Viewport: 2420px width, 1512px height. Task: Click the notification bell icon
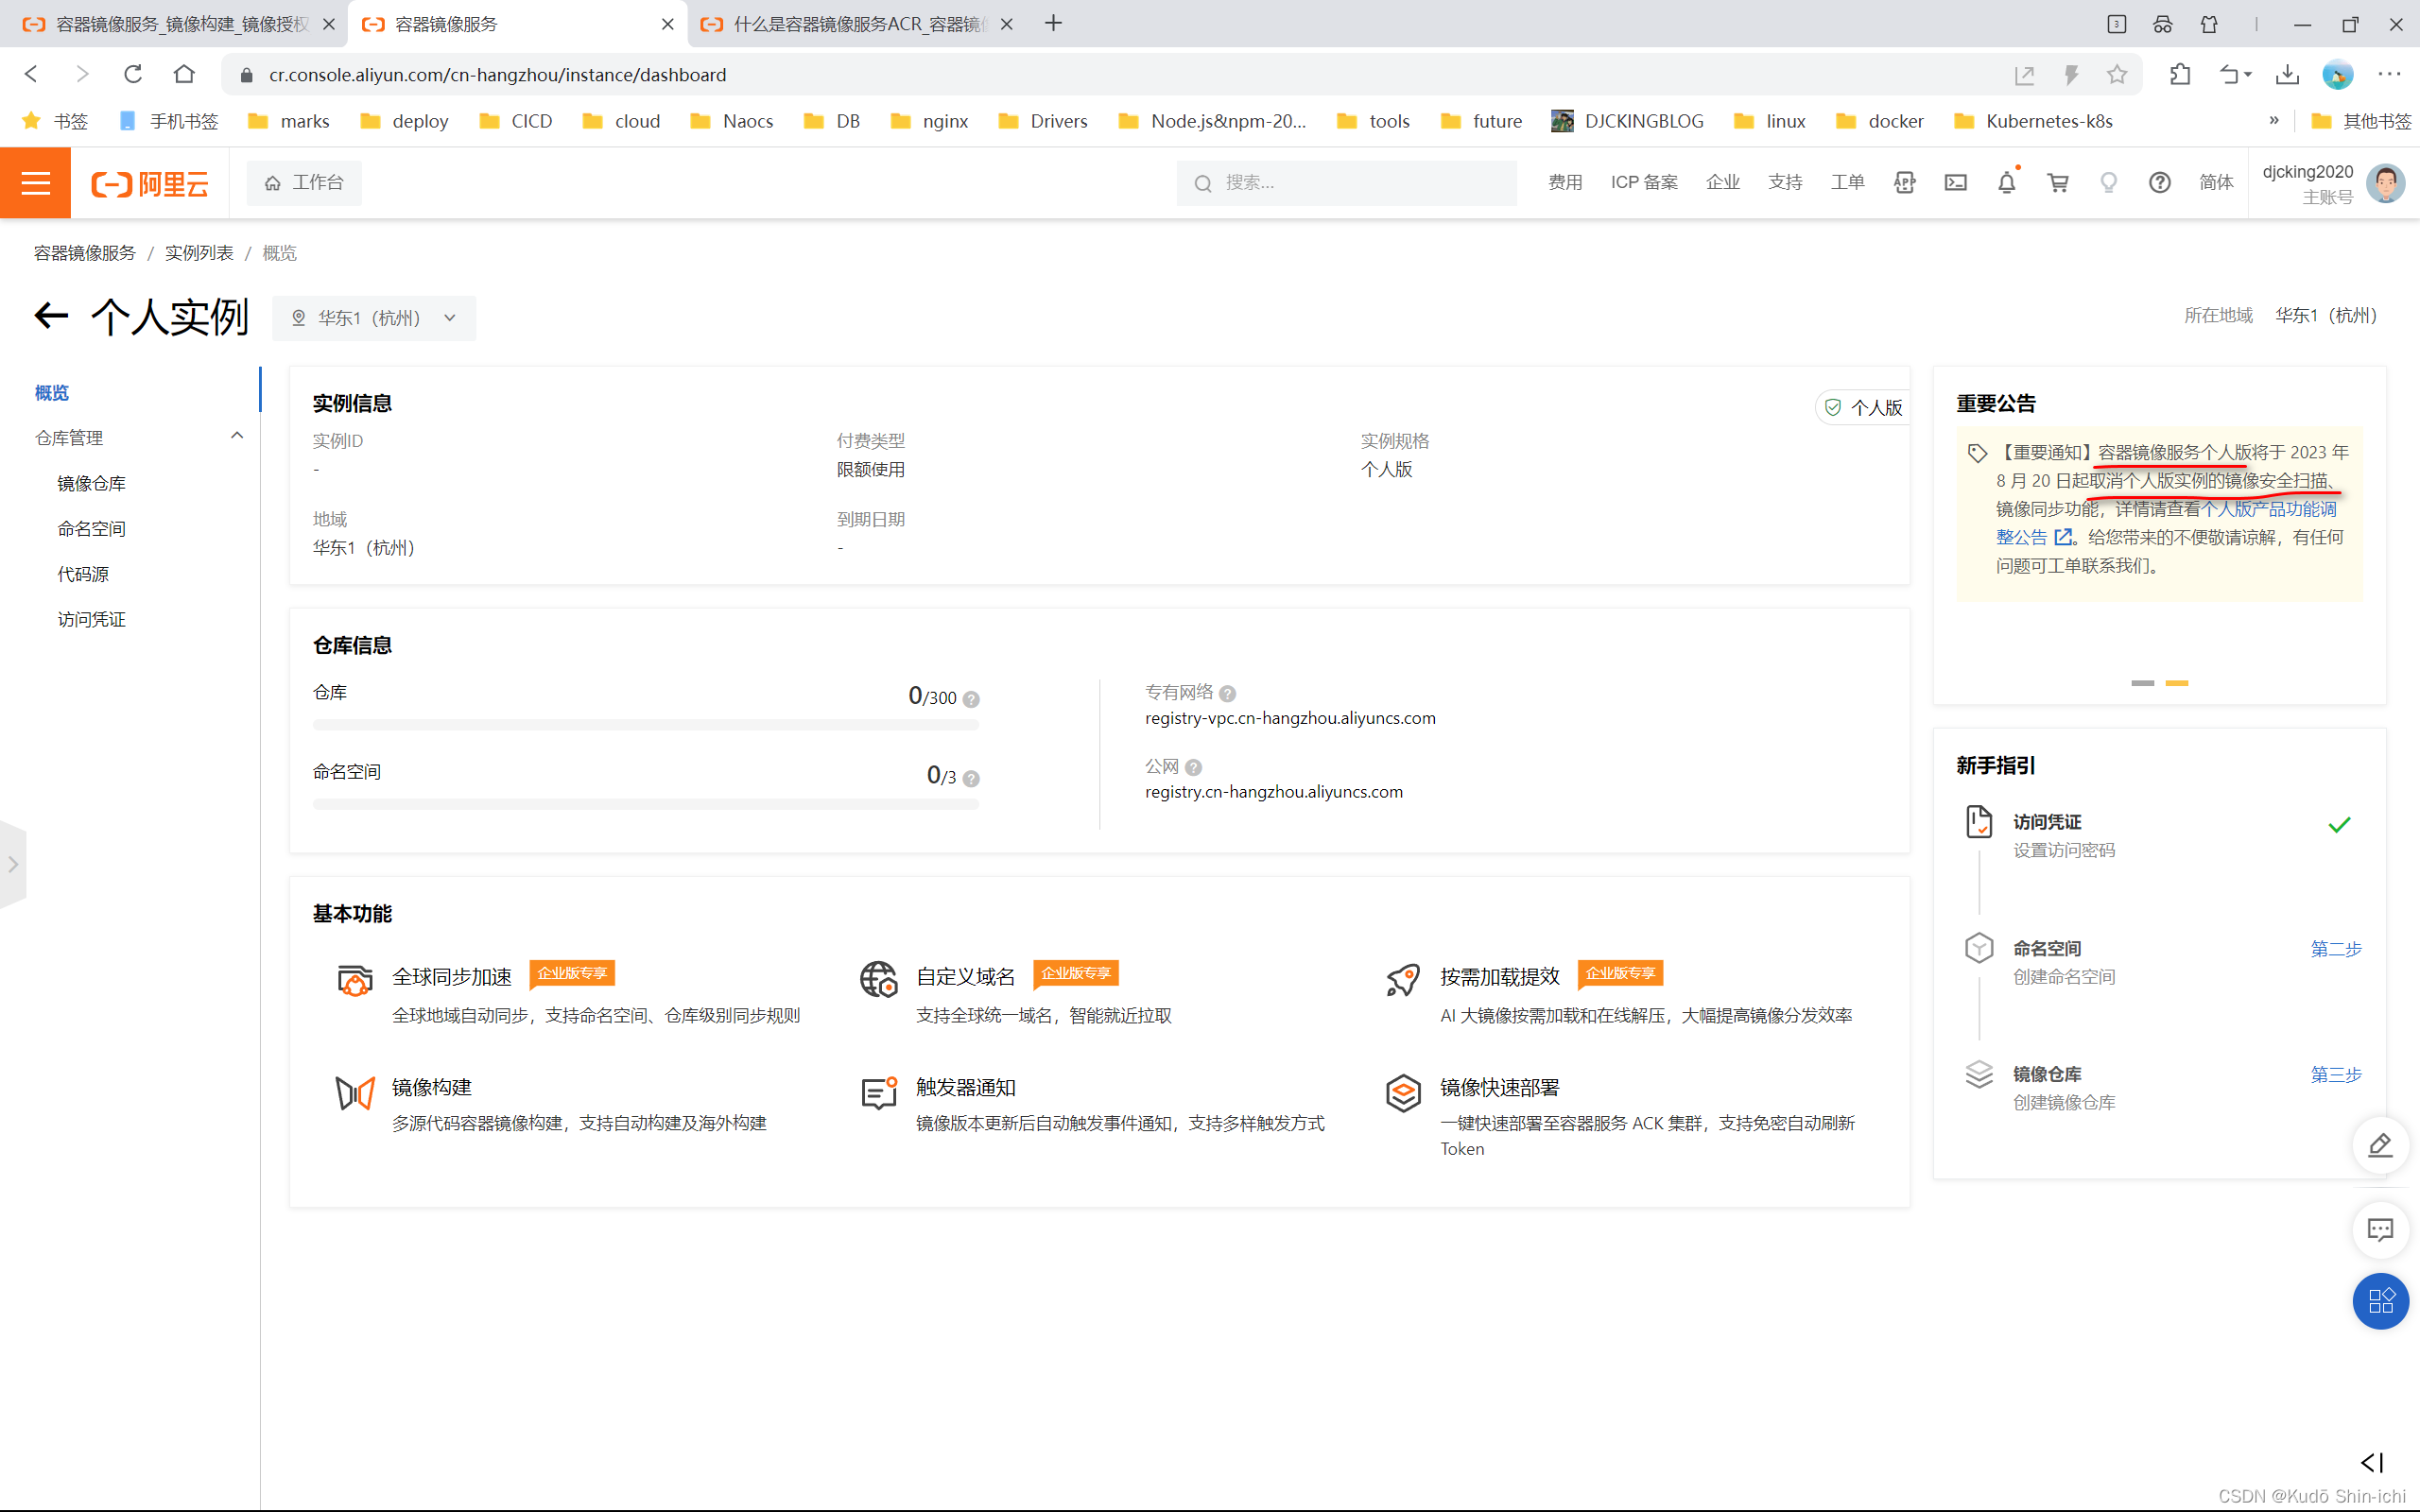click(2006, 183)
